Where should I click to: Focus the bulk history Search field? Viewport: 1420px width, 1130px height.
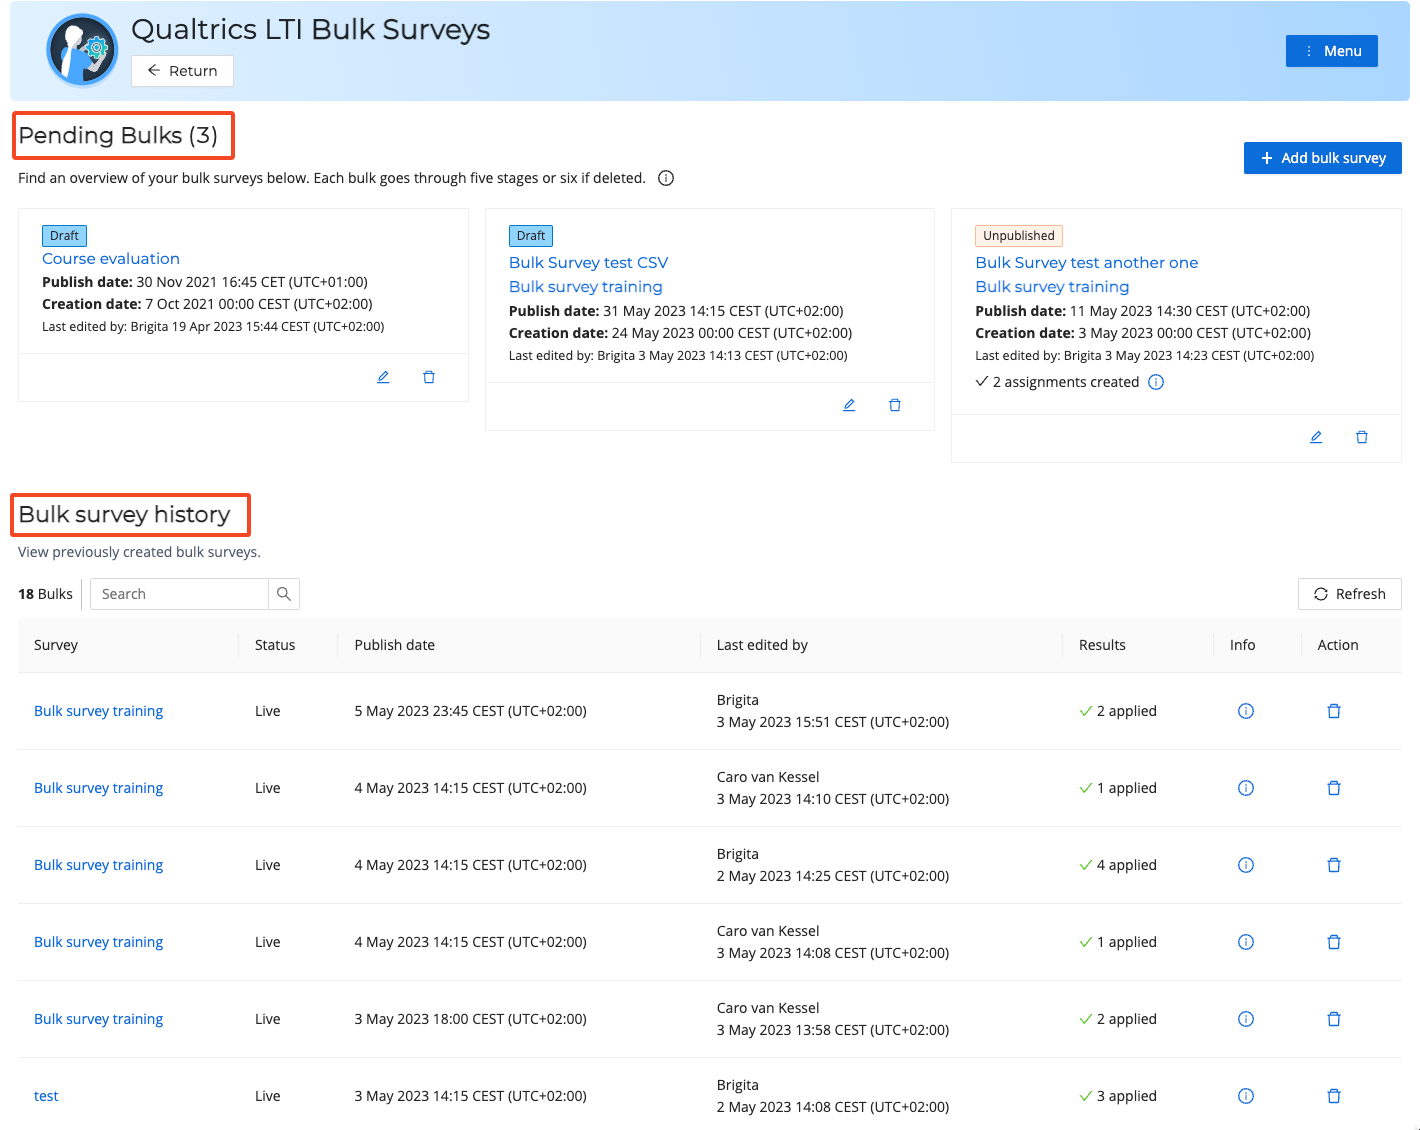click(180, 594)
